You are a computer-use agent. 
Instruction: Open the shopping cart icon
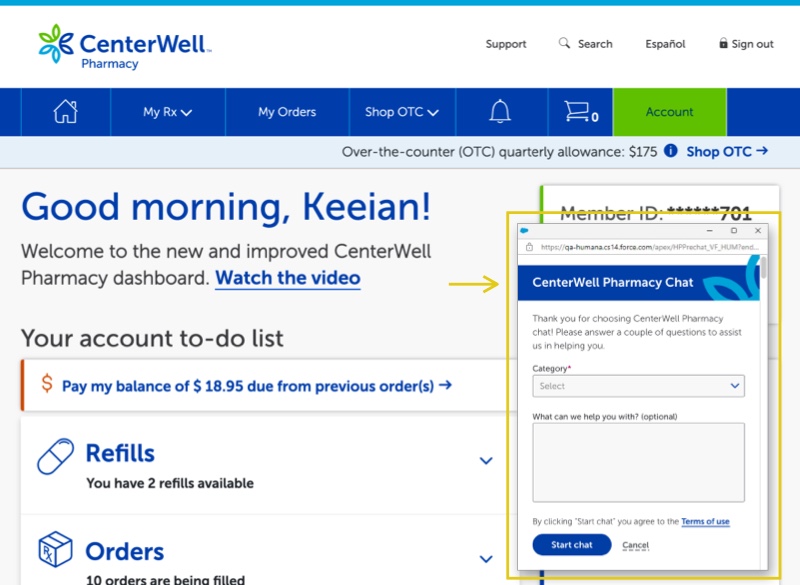coord(581,111)
